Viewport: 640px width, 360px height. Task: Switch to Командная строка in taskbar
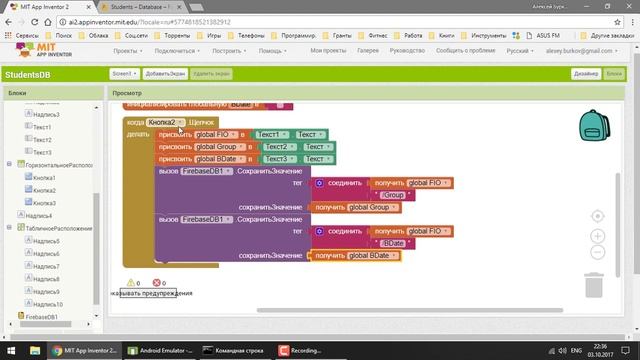233,351
